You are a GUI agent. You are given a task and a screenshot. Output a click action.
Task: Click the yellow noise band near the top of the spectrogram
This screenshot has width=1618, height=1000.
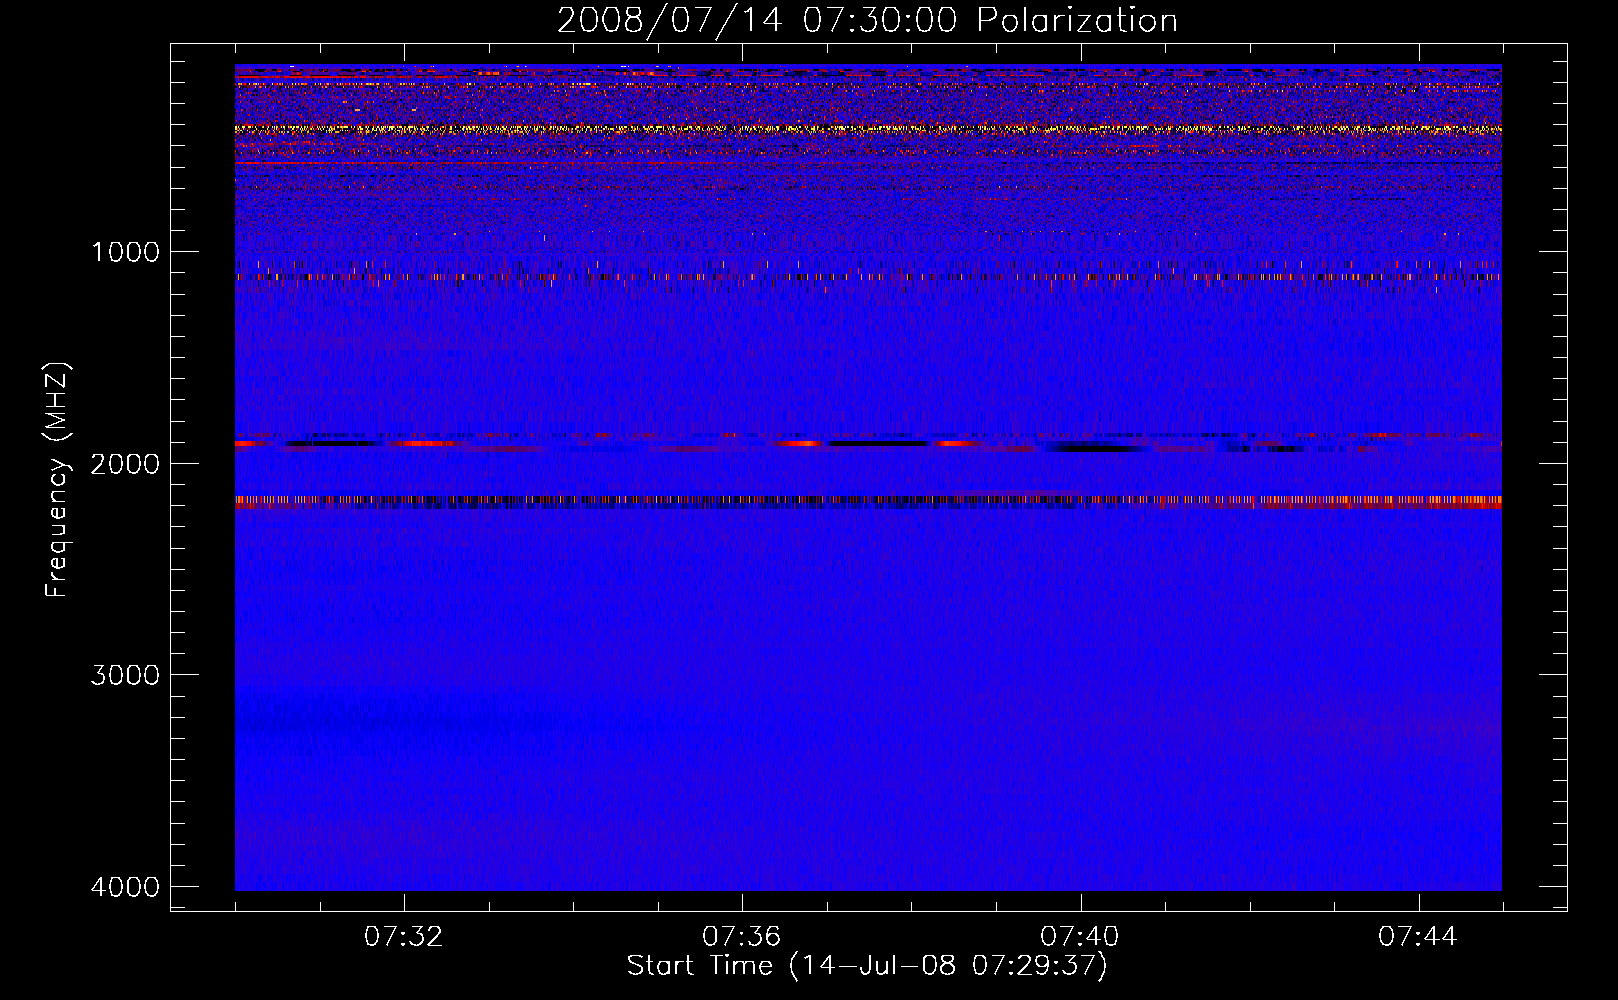coord(868,129)
